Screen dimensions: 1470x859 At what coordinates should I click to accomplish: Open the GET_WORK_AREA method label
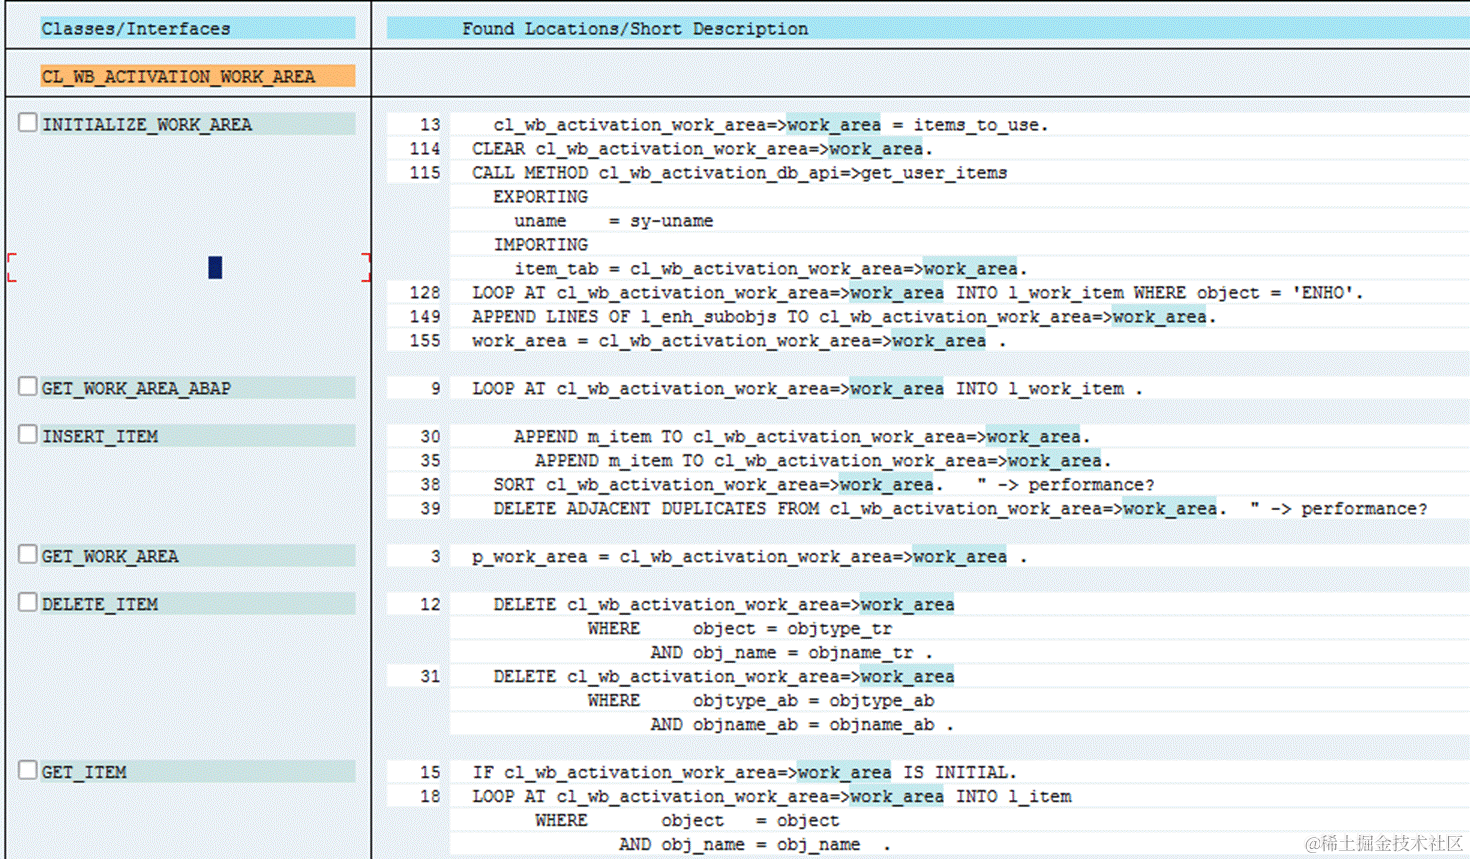click(x=110, y=556)
